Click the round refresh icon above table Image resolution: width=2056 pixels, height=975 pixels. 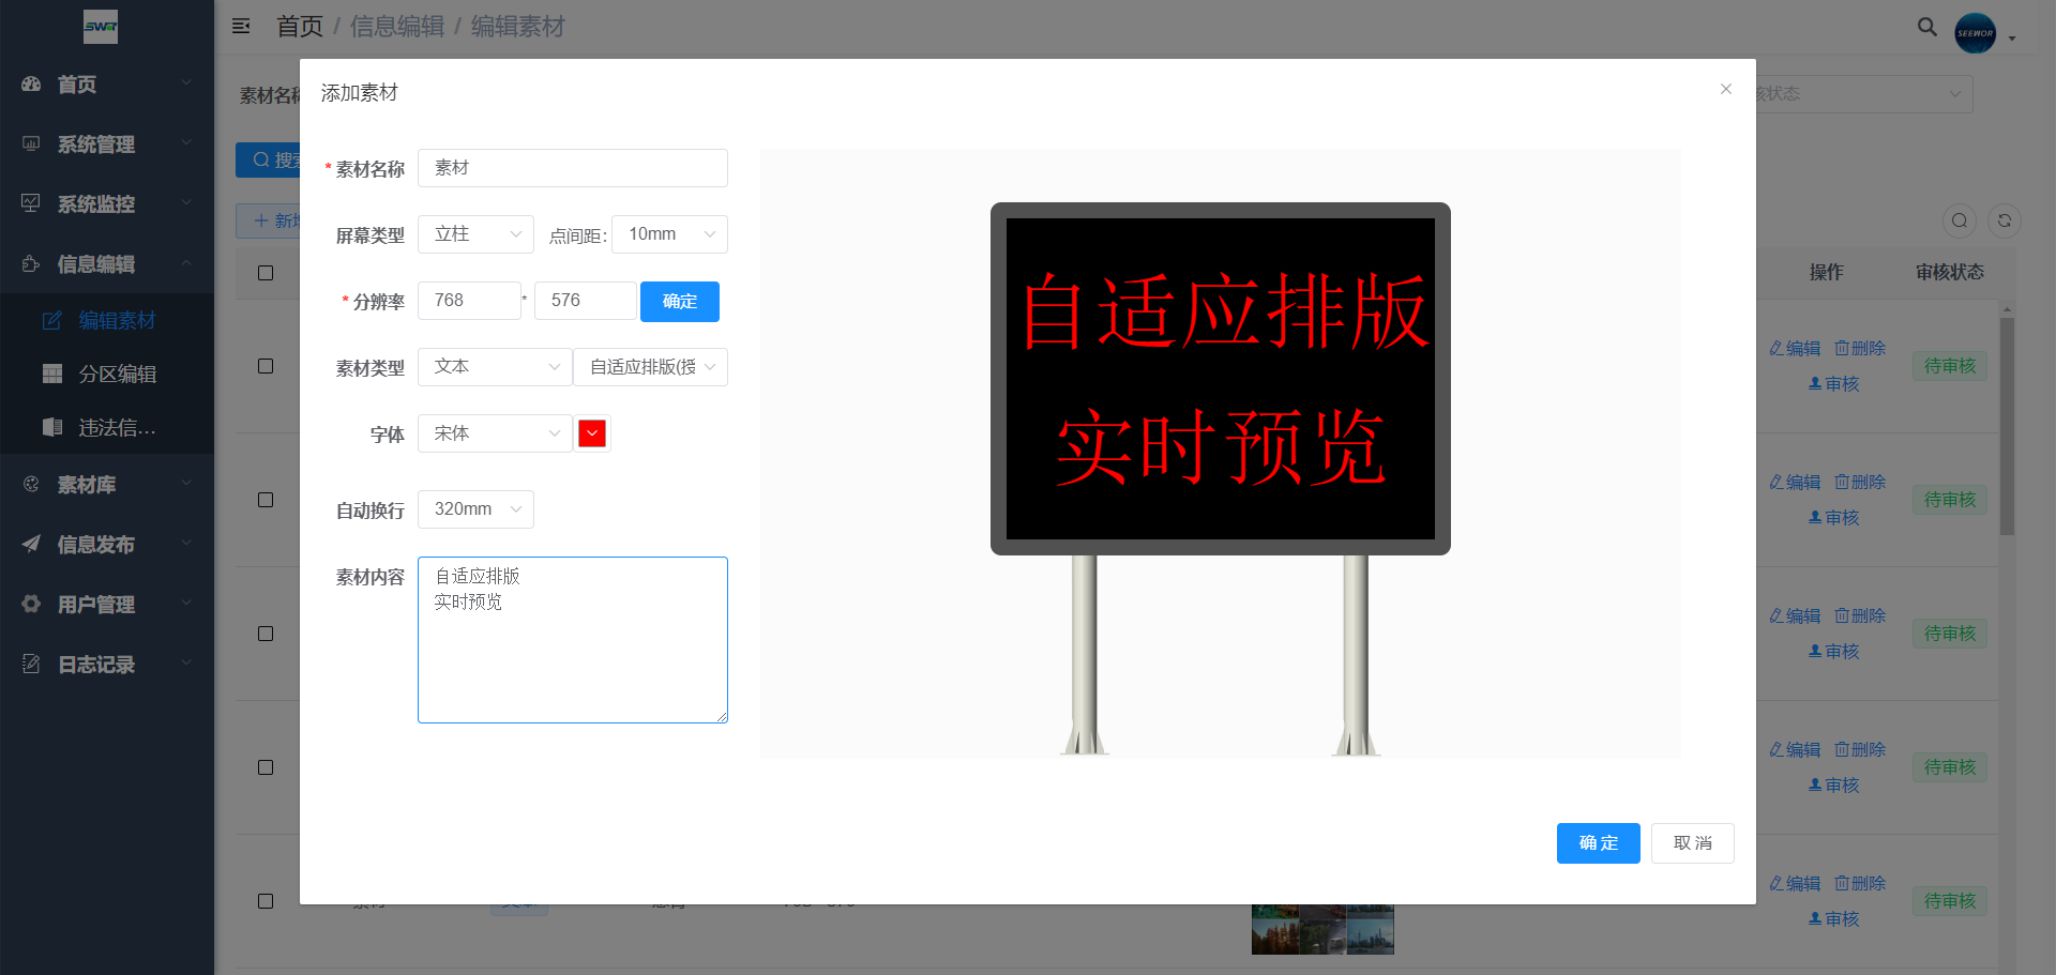(x=2004, y=221)
